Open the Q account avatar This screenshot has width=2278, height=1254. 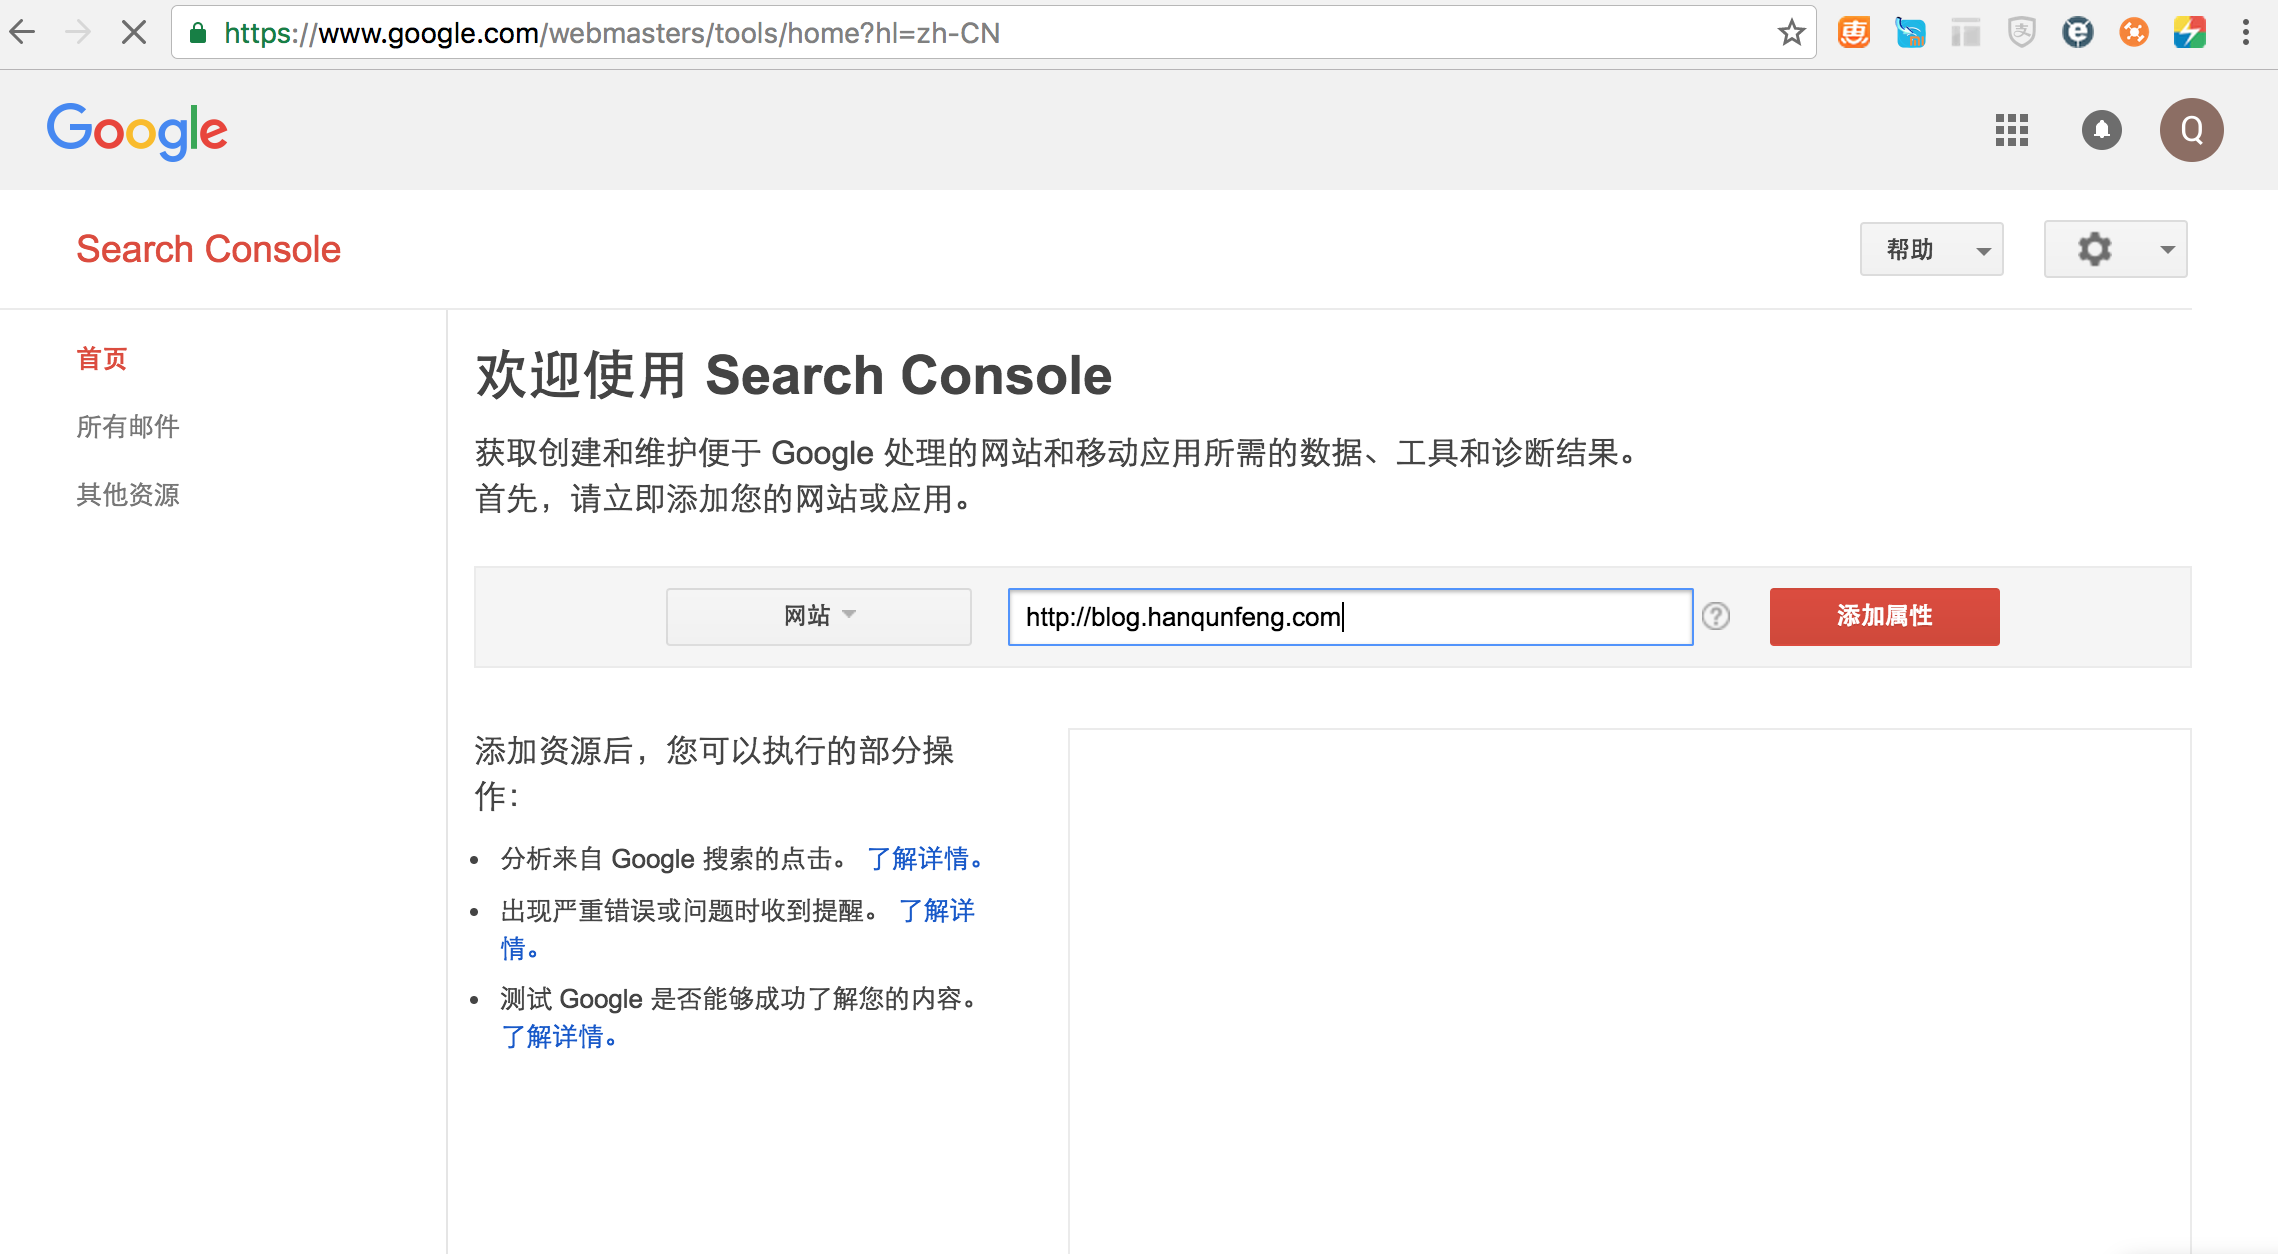point(2192,130)
